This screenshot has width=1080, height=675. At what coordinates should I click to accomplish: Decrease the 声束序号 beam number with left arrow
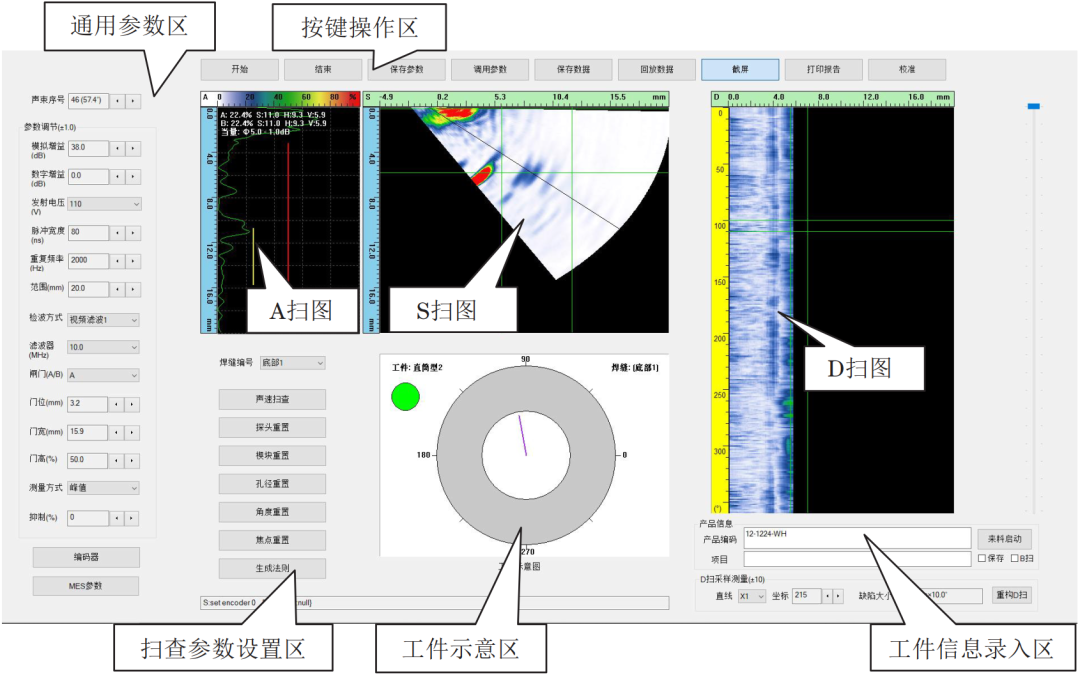(117, 101)
